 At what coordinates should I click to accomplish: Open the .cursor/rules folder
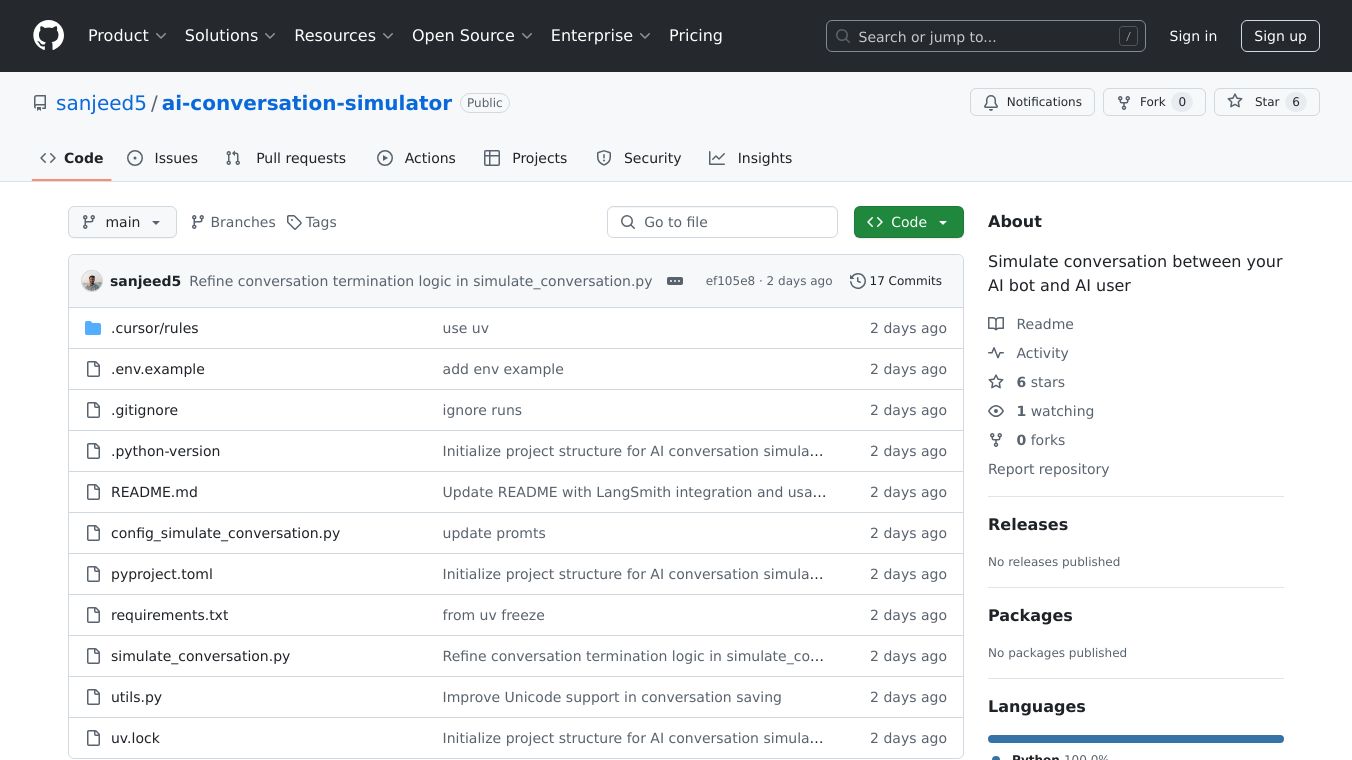[154, 328]
